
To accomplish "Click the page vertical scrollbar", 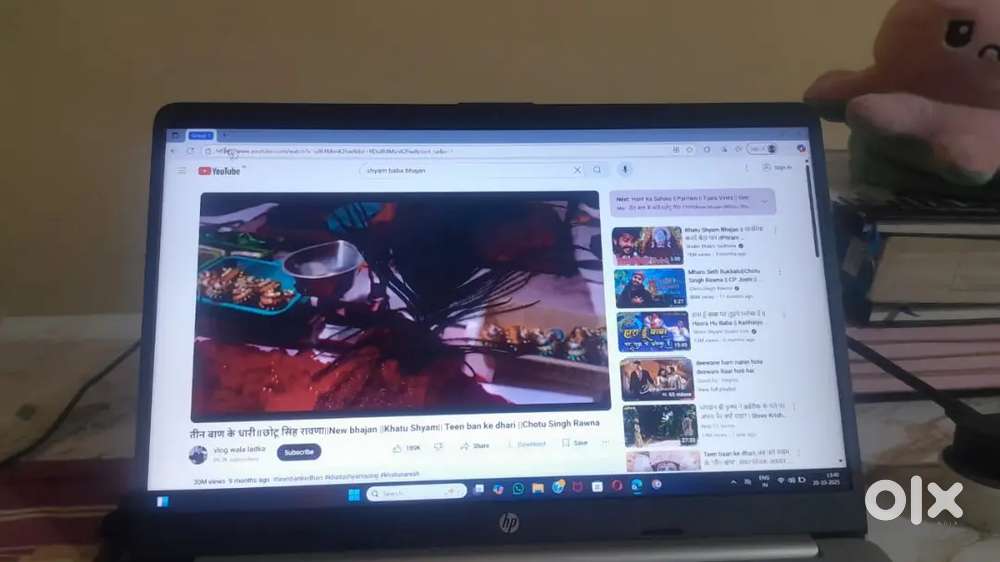I will 813,211.
